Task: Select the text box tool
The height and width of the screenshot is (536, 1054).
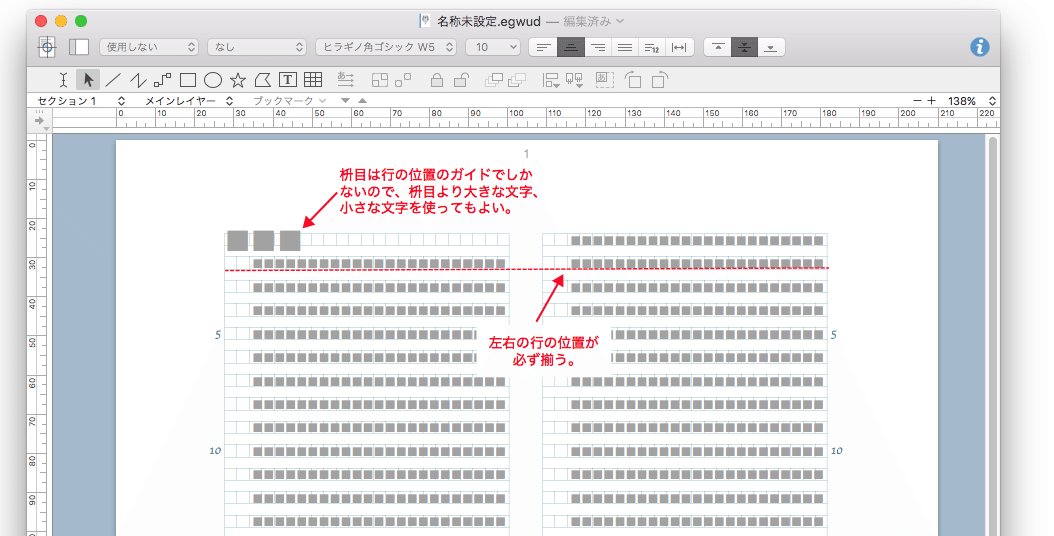Action: point(288,80)
